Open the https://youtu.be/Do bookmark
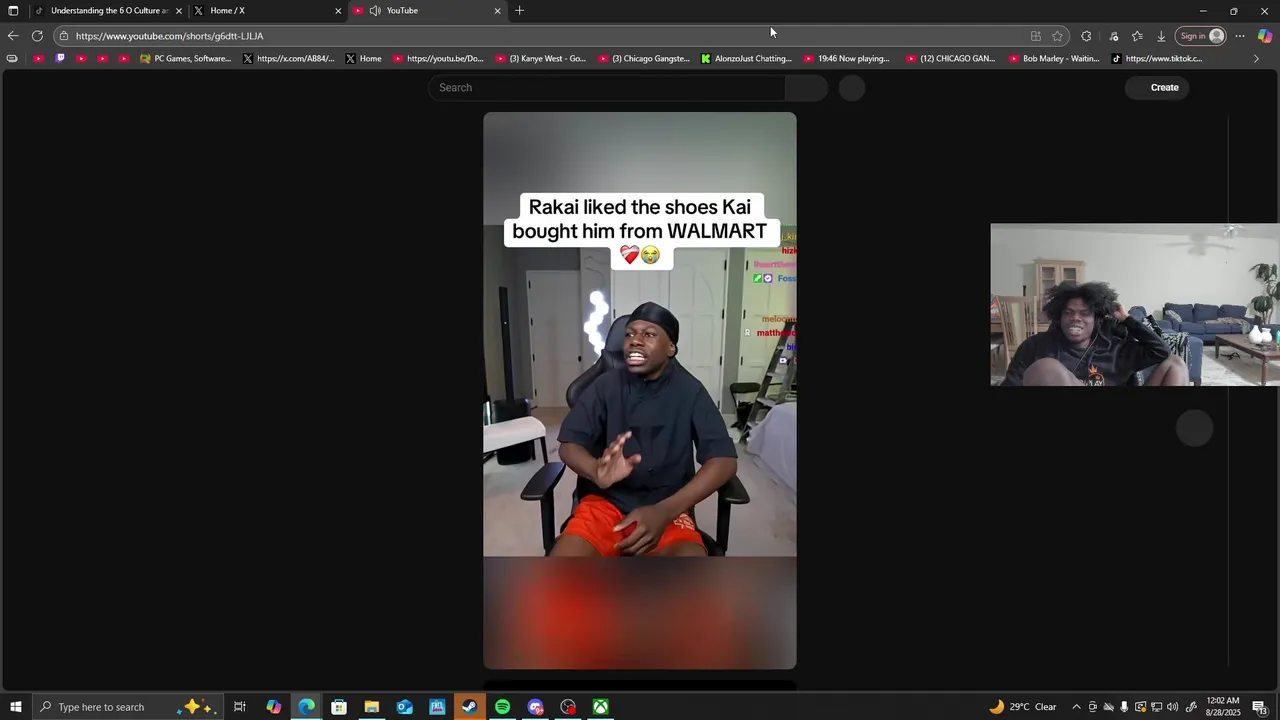This screenshot has height=720, width=1280. [x=439, y=59]
